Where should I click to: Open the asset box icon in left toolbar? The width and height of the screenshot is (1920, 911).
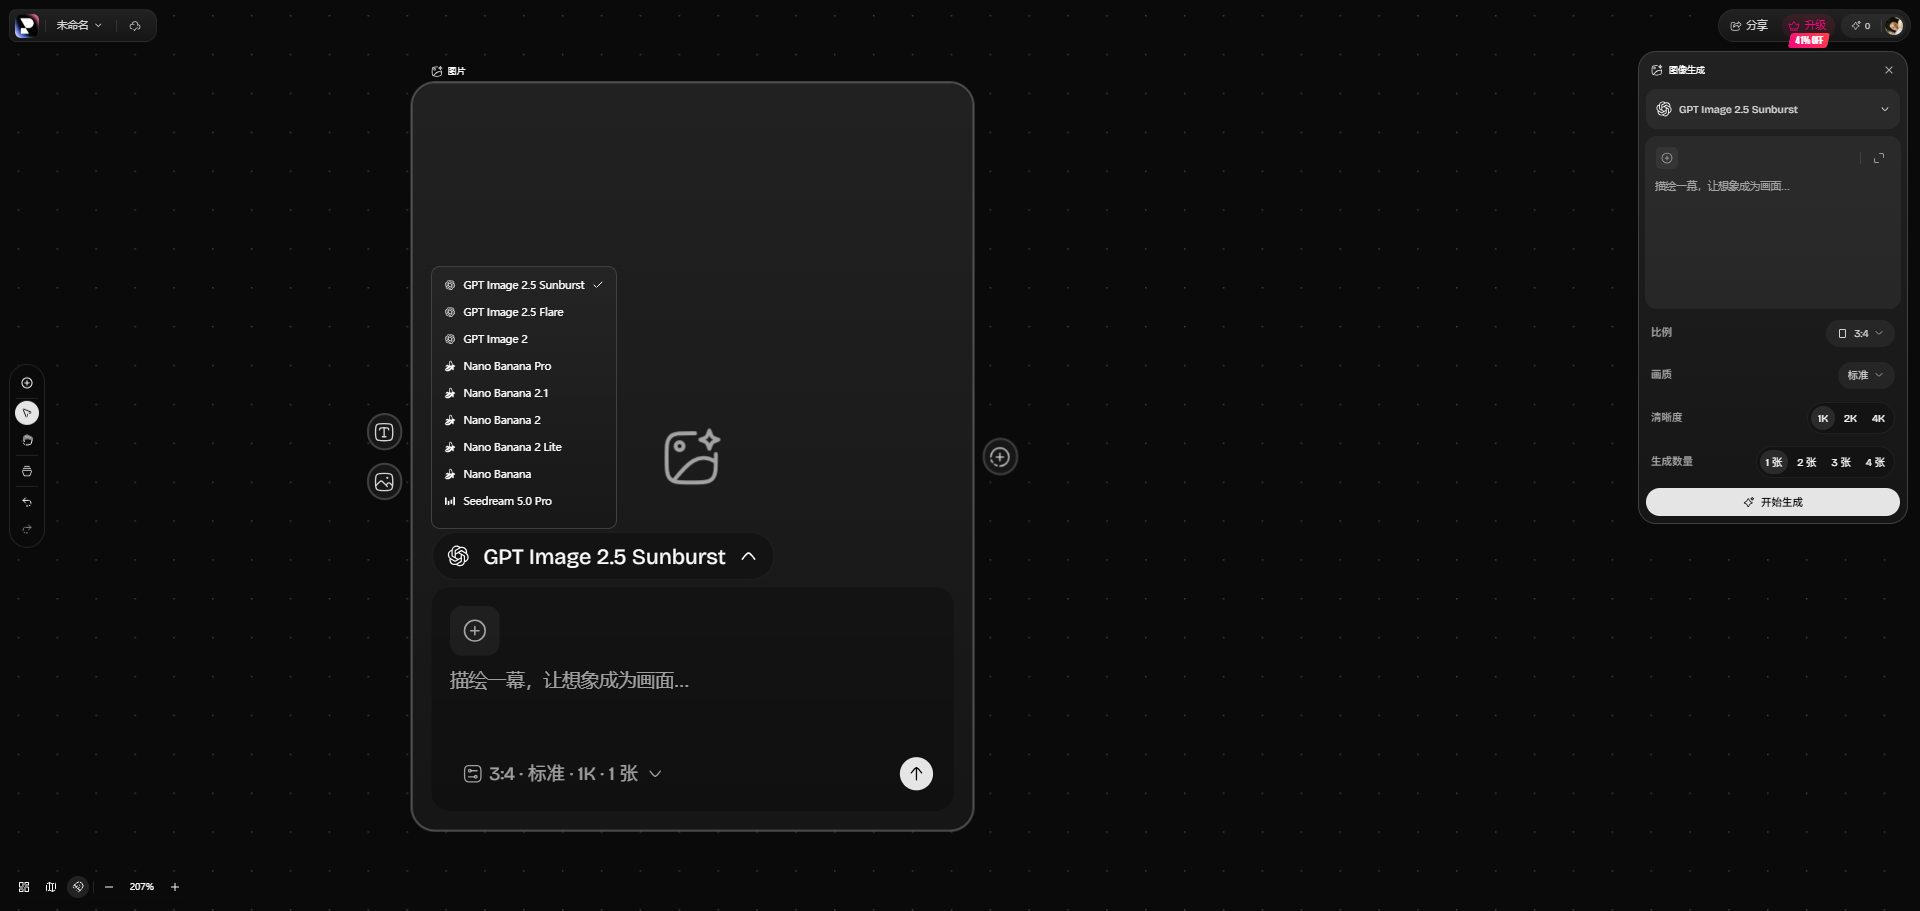click(x=27, y=471)
